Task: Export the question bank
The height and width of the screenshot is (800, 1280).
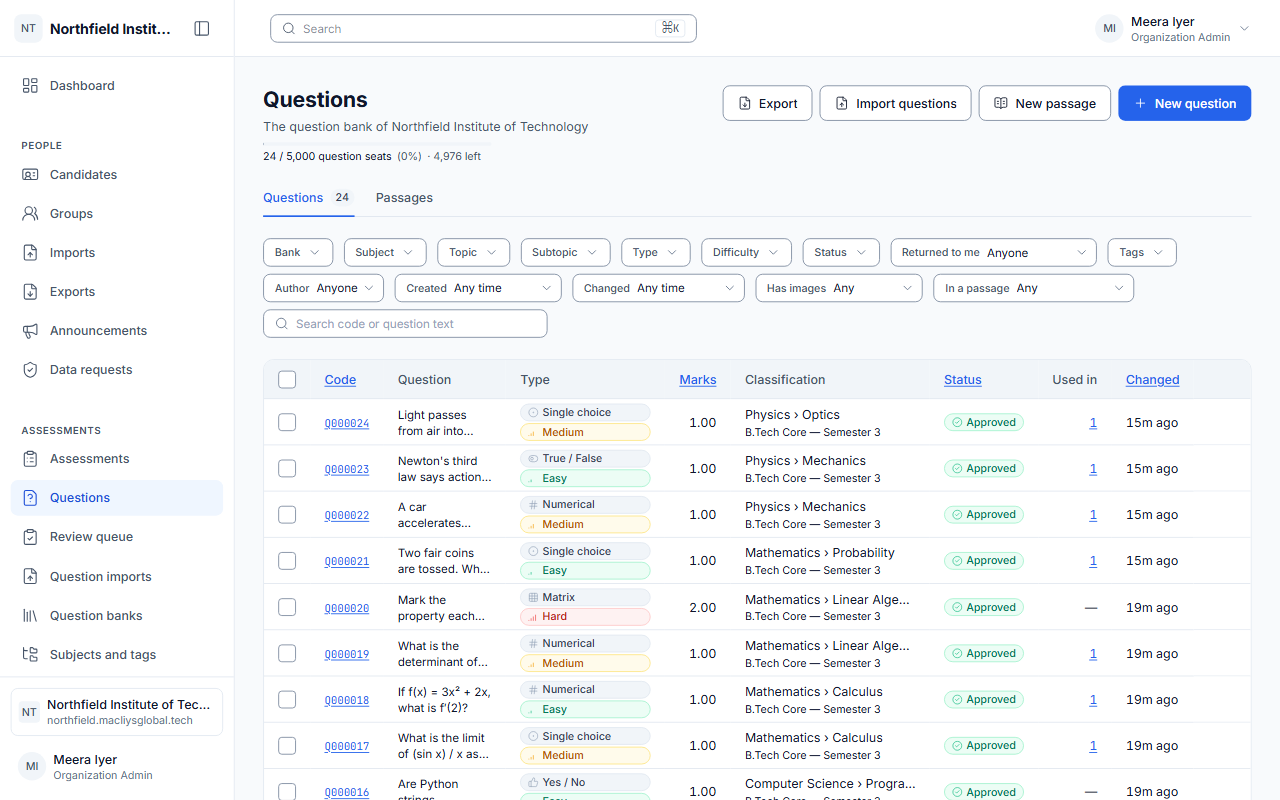Action: (x=767, y=103)
